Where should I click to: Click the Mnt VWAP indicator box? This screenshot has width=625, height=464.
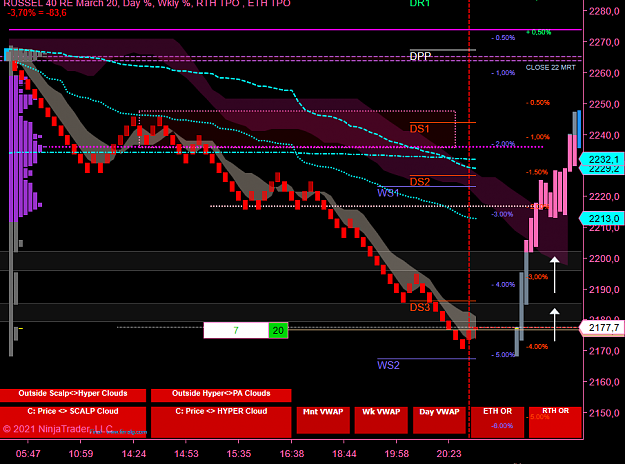coord(323,420)
